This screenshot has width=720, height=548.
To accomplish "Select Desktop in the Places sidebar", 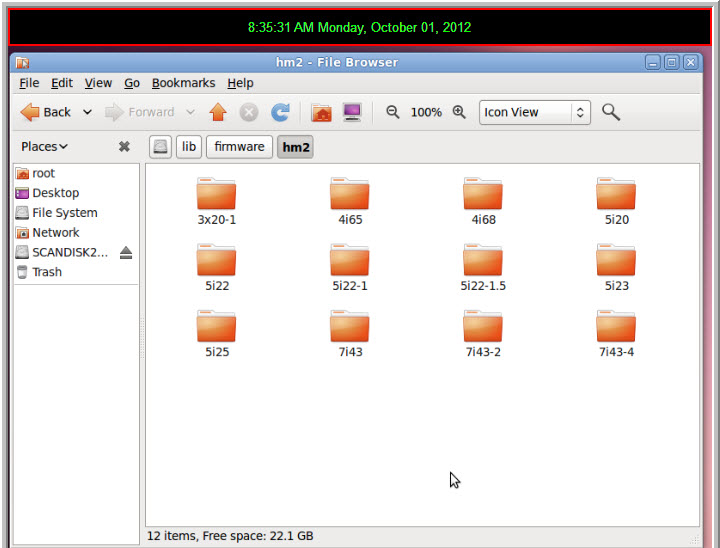I will (x=76, y=193).
